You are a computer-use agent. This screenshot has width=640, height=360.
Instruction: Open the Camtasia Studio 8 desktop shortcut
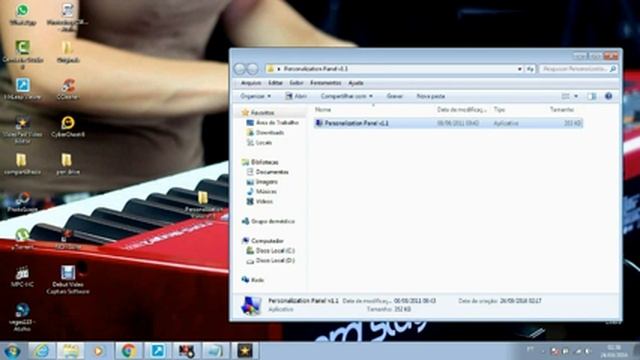click(23, 54)
